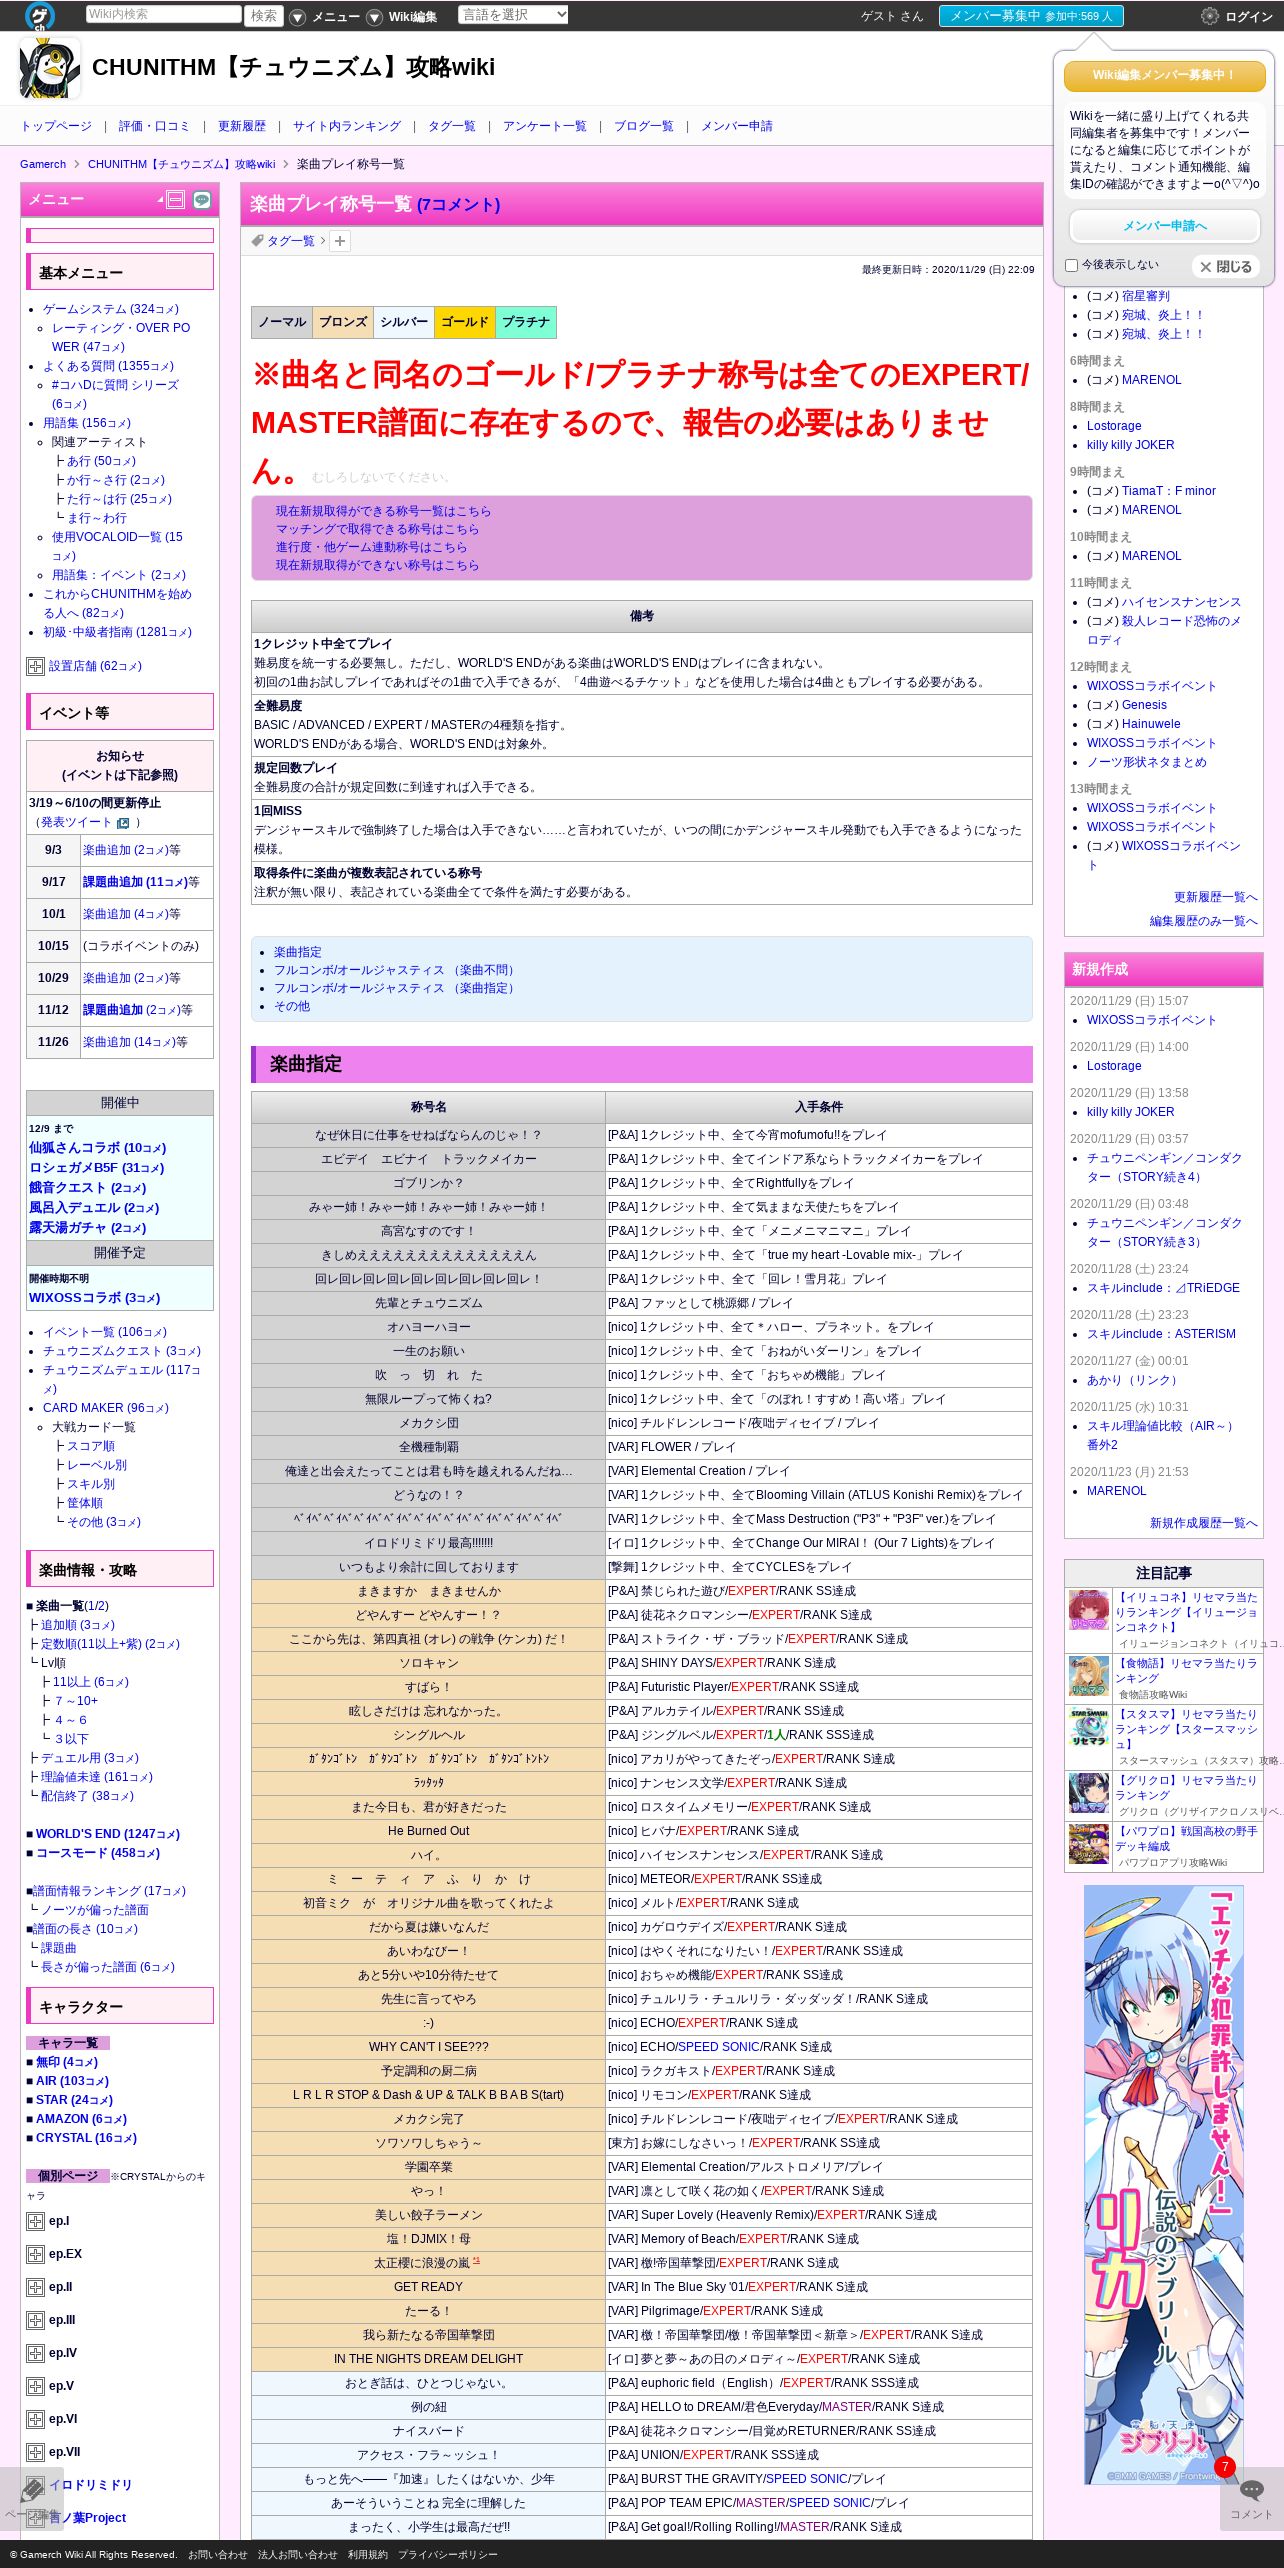Click メンバー募集中 参加中 button
This screenshot has width=1284, height=2568.
[x=1031, y=16]
